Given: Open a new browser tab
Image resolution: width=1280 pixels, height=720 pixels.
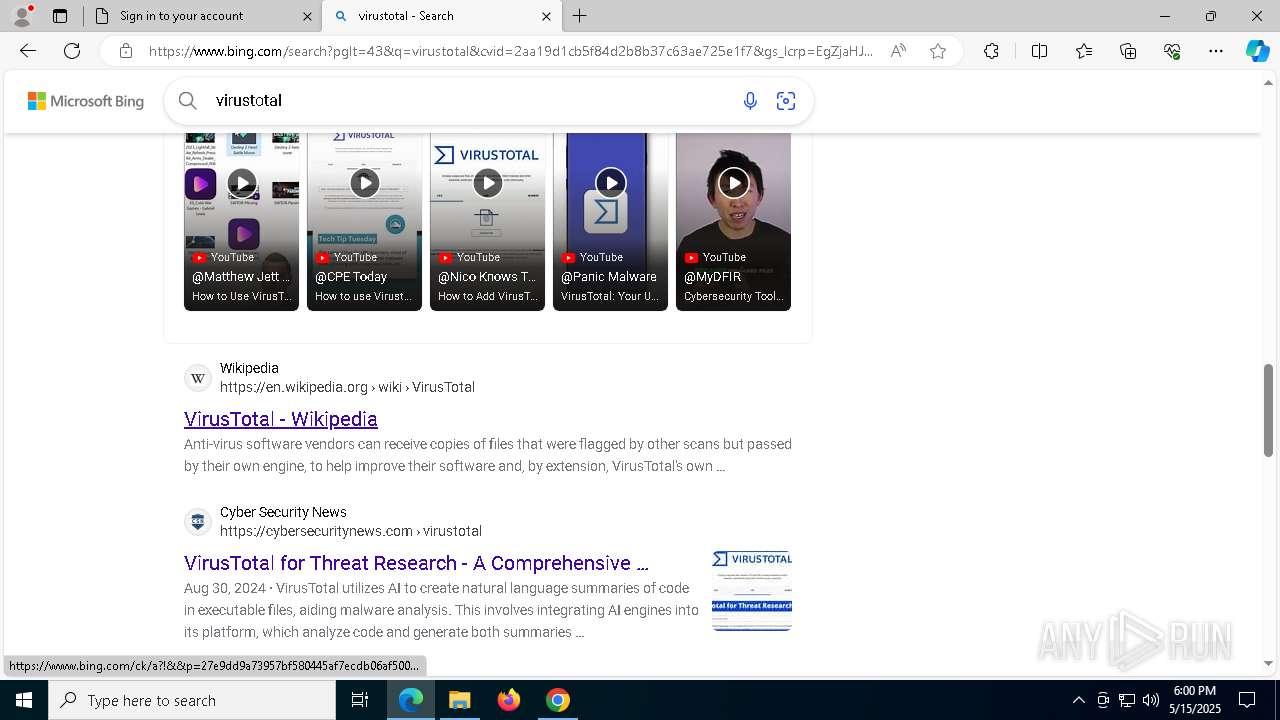Looking at the screenshot, I should [x=580, y=16].
